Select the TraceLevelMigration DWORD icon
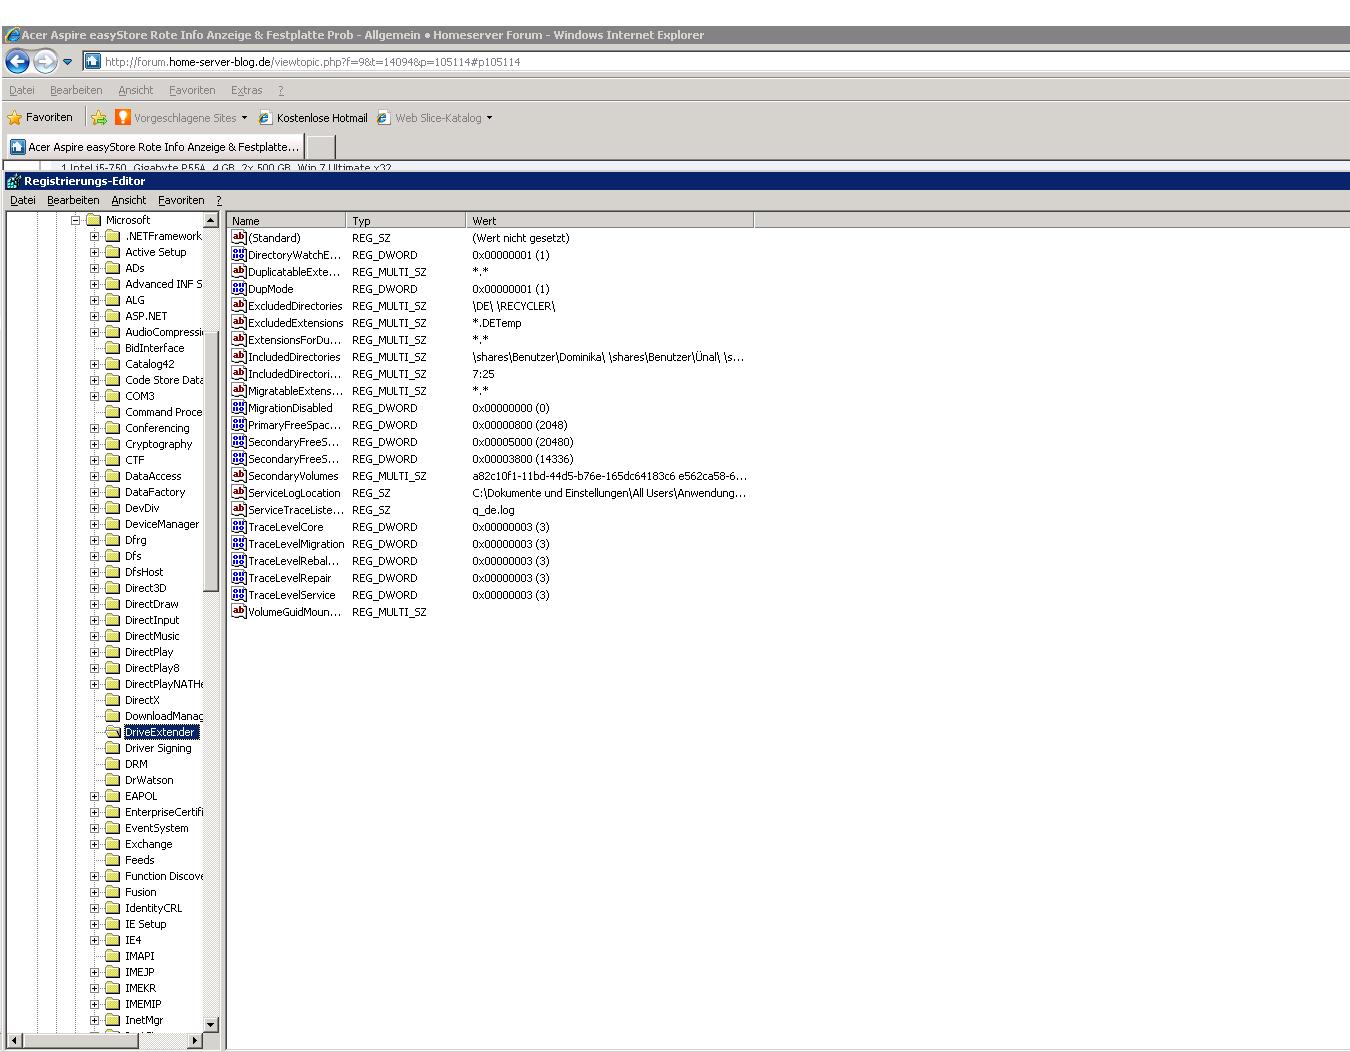1350x1052 pixels. coord(238,544)
